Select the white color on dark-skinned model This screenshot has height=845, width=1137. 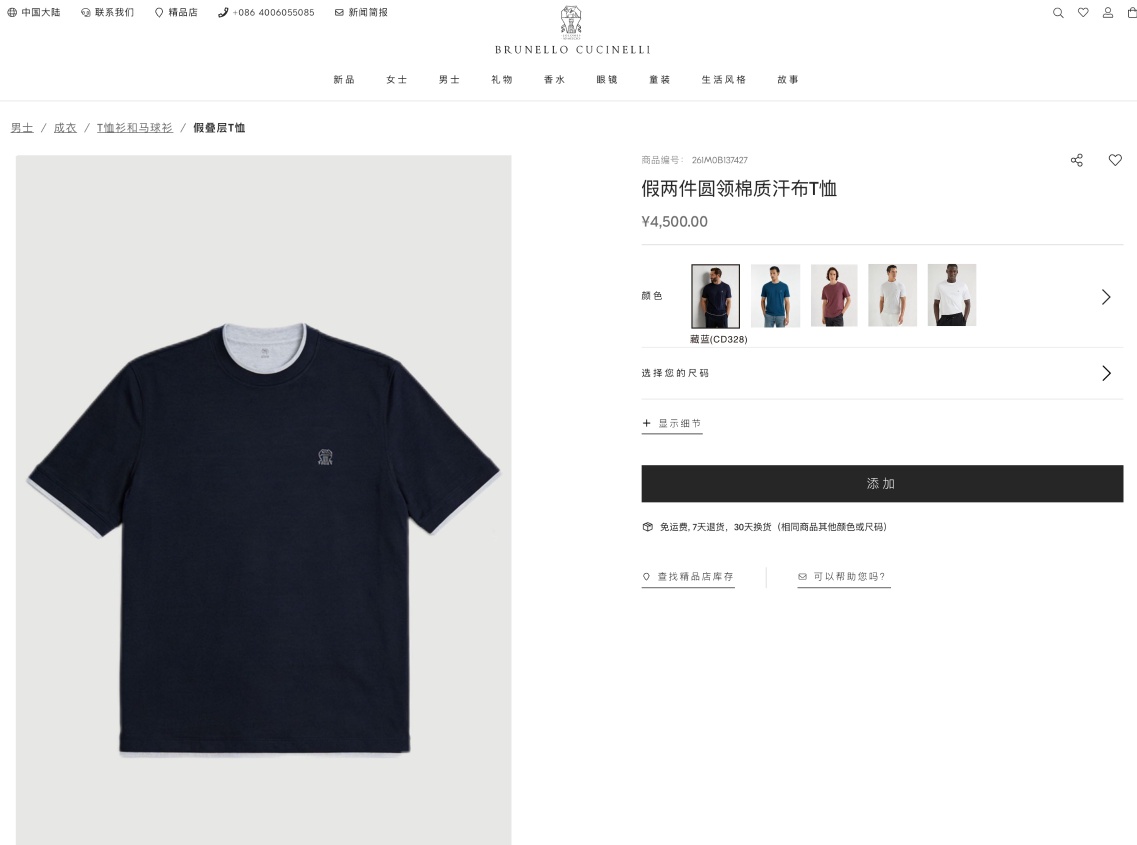point(951,295)
